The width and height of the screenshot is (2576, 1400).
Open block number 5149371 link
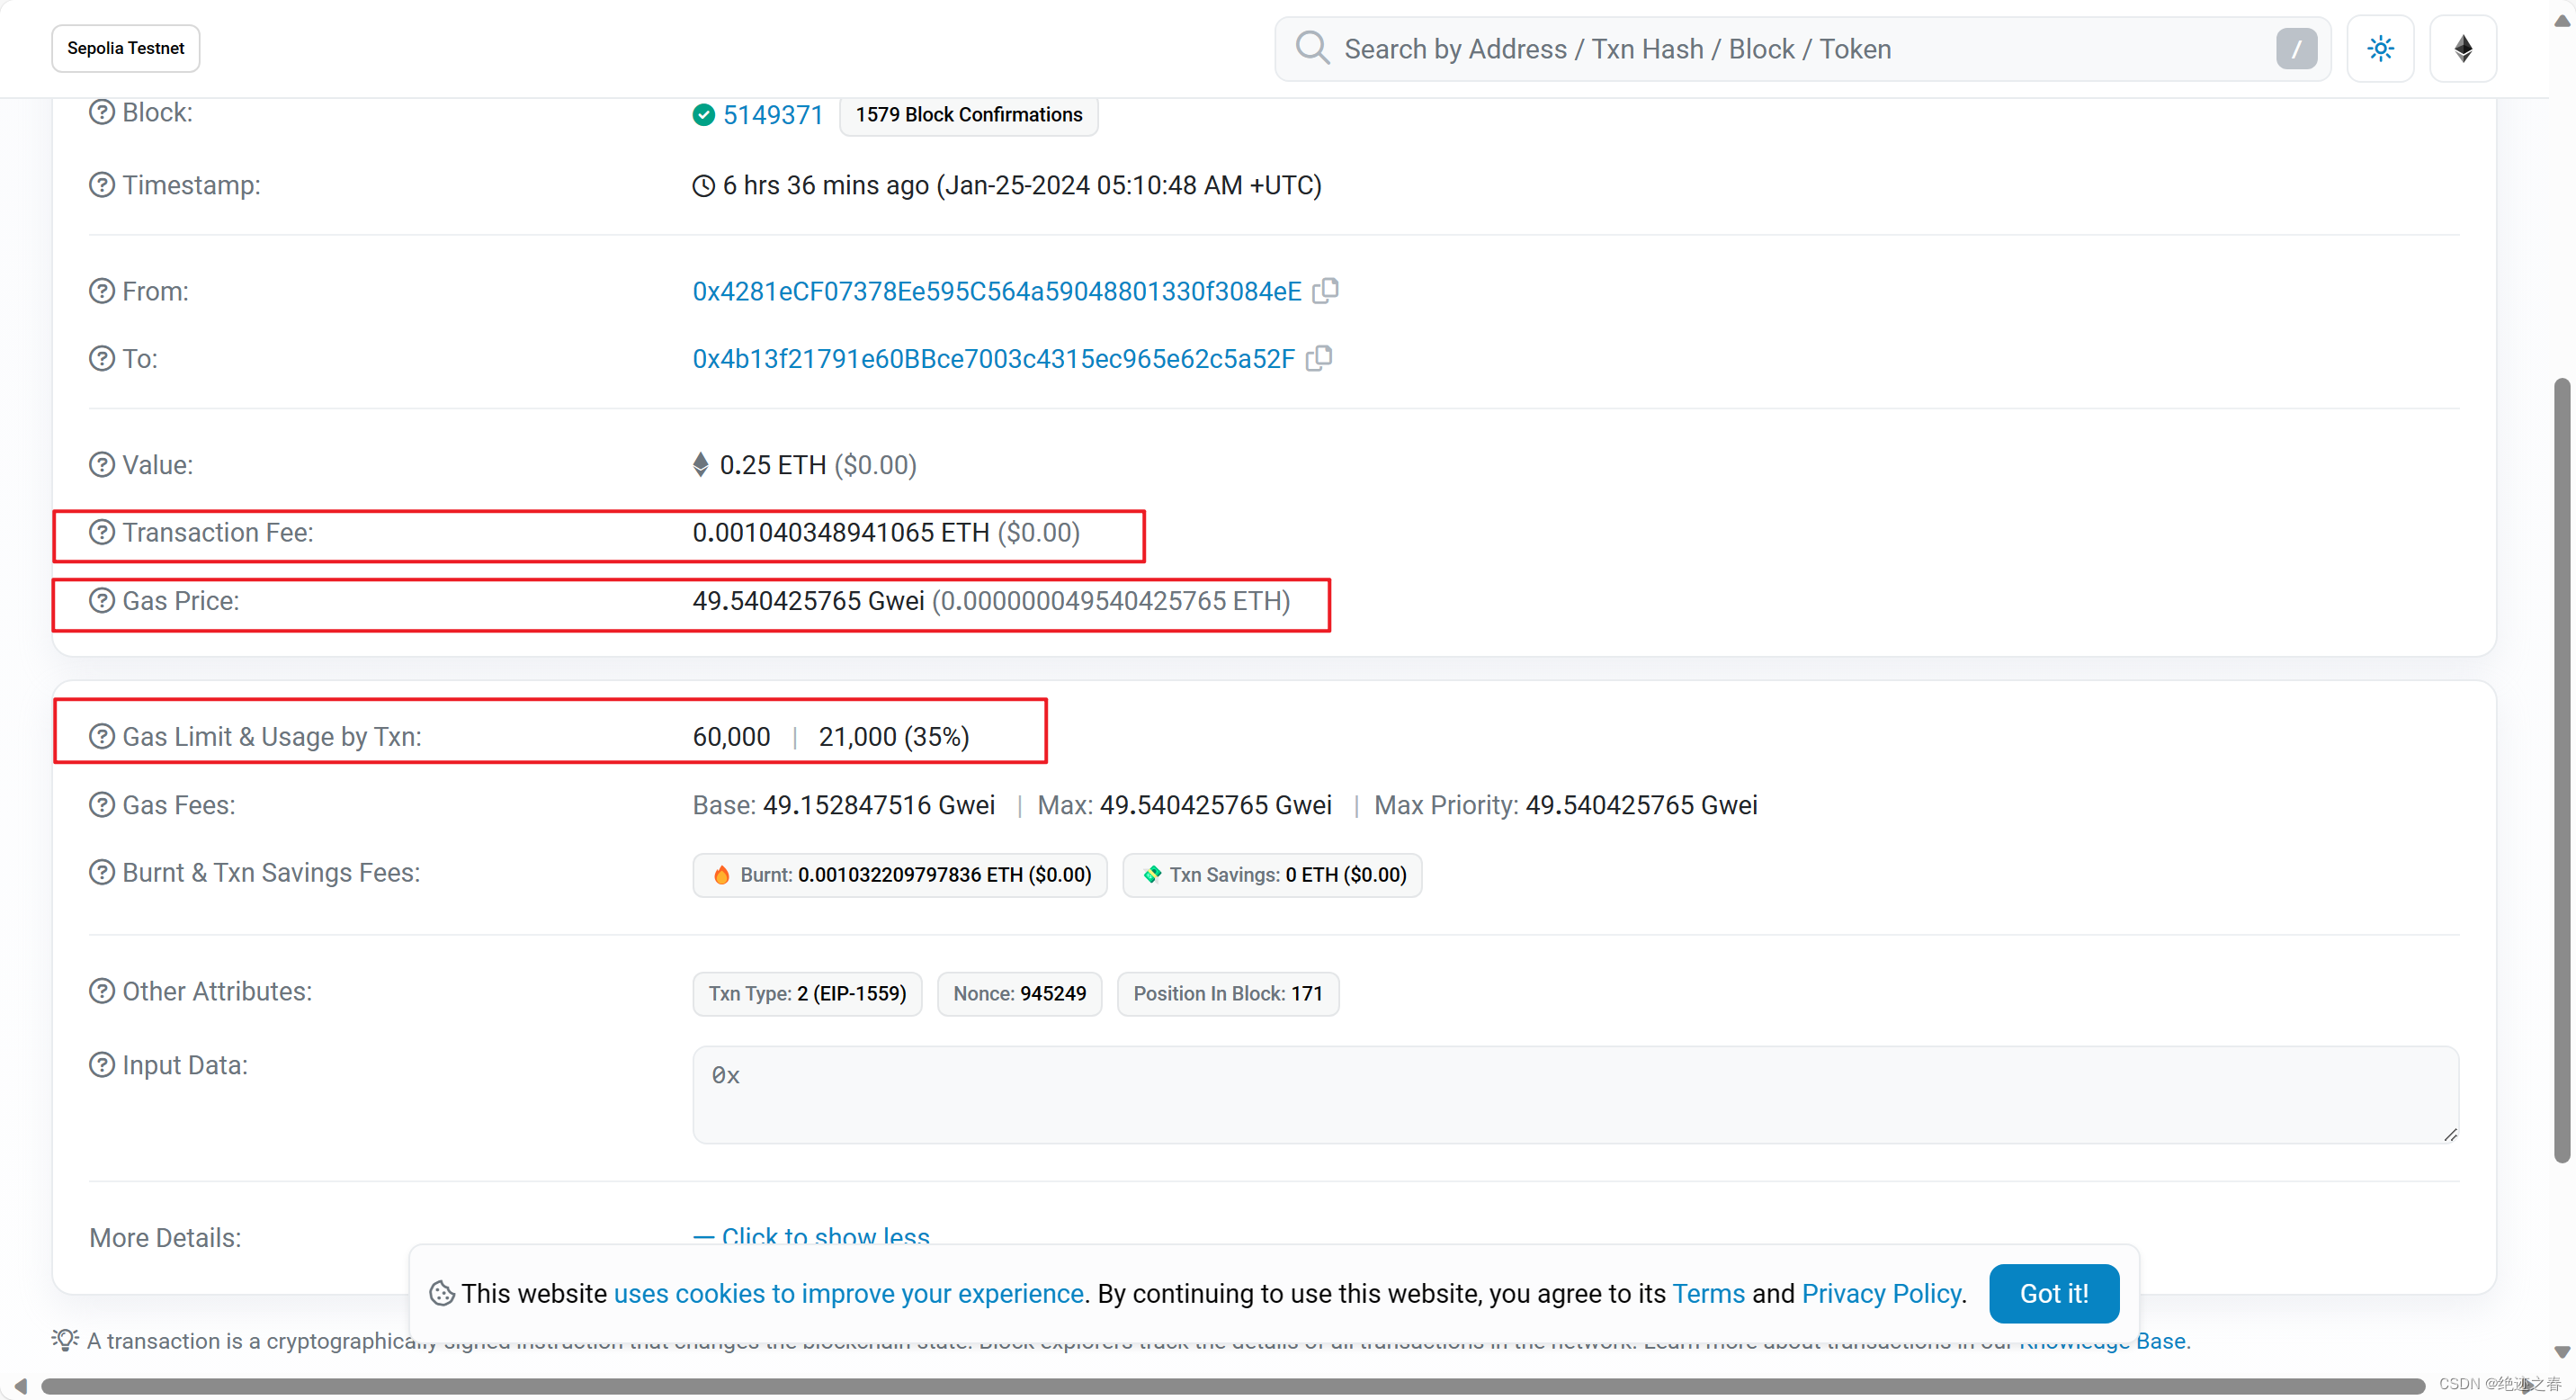(x=772, y=115)
